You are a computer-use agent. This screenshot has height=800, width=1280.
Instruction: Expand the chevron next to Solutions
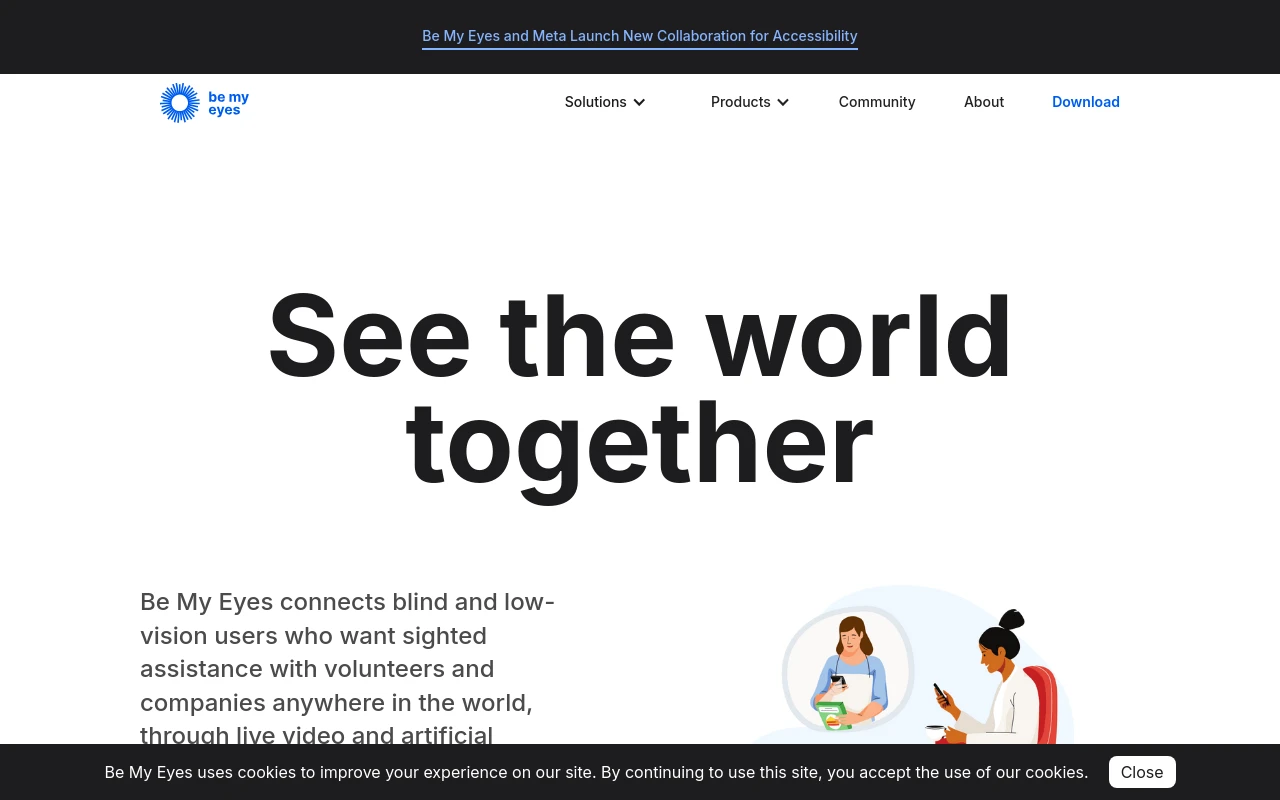coord(639,102)
